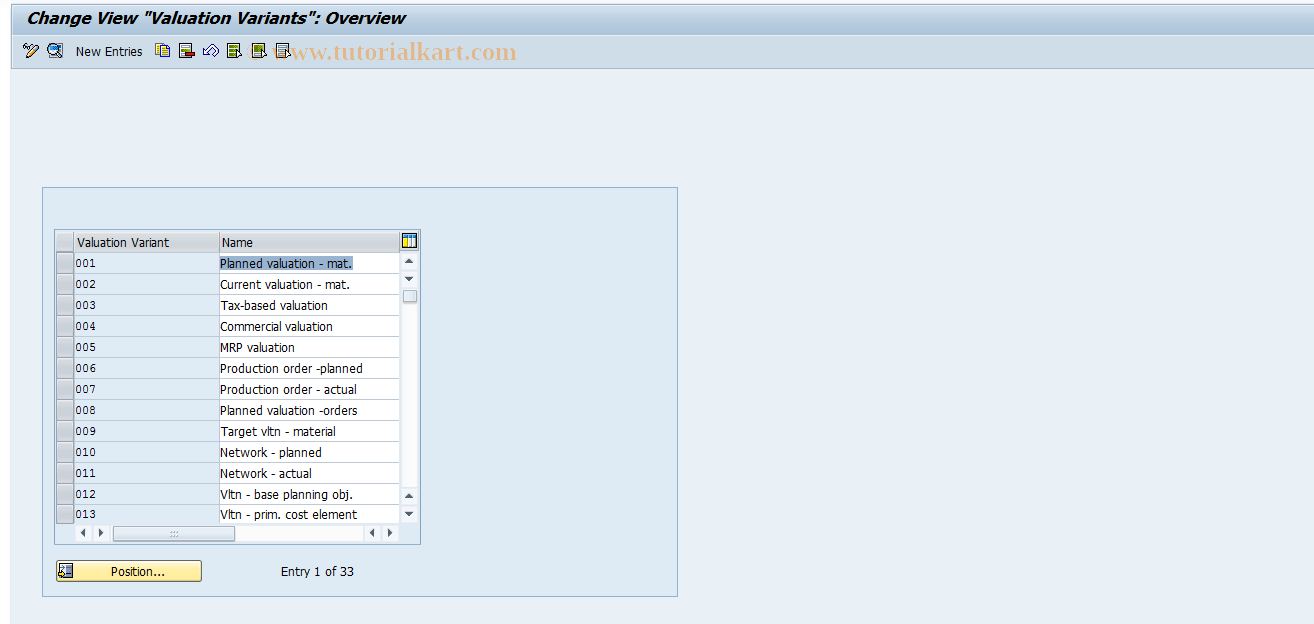
Task: Undo the last change
Action: [210, 51]
